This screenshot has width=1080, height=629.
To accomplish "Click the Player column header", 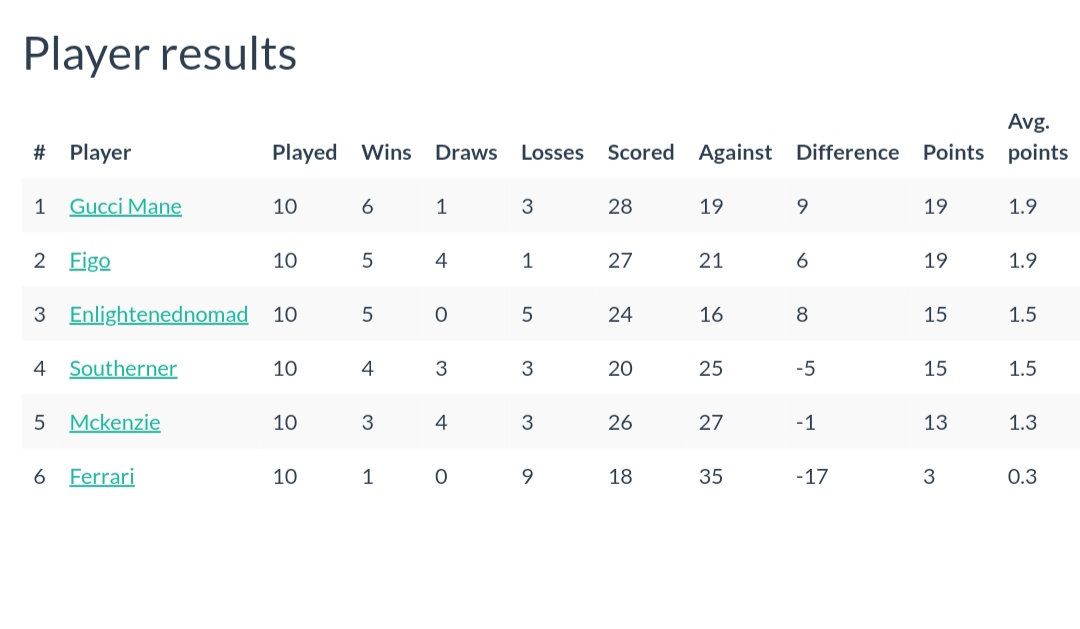I will [100, 152].
